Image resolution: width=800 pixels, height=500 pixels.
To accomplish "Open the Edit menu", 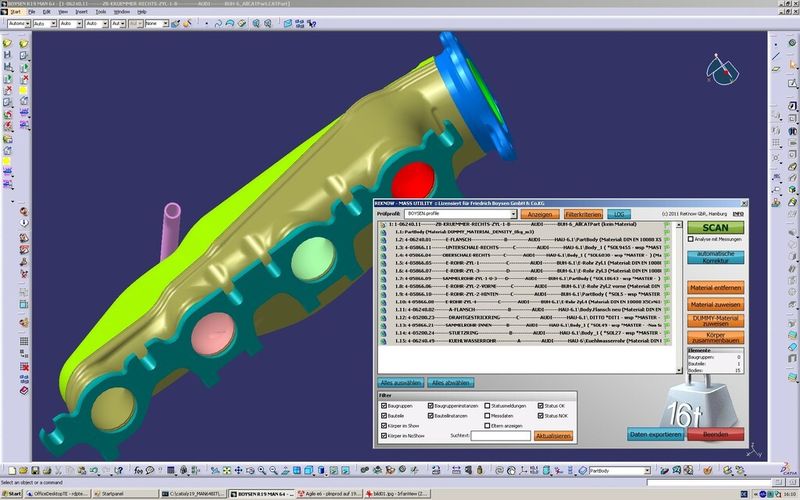I will click(x=46, y=11).
